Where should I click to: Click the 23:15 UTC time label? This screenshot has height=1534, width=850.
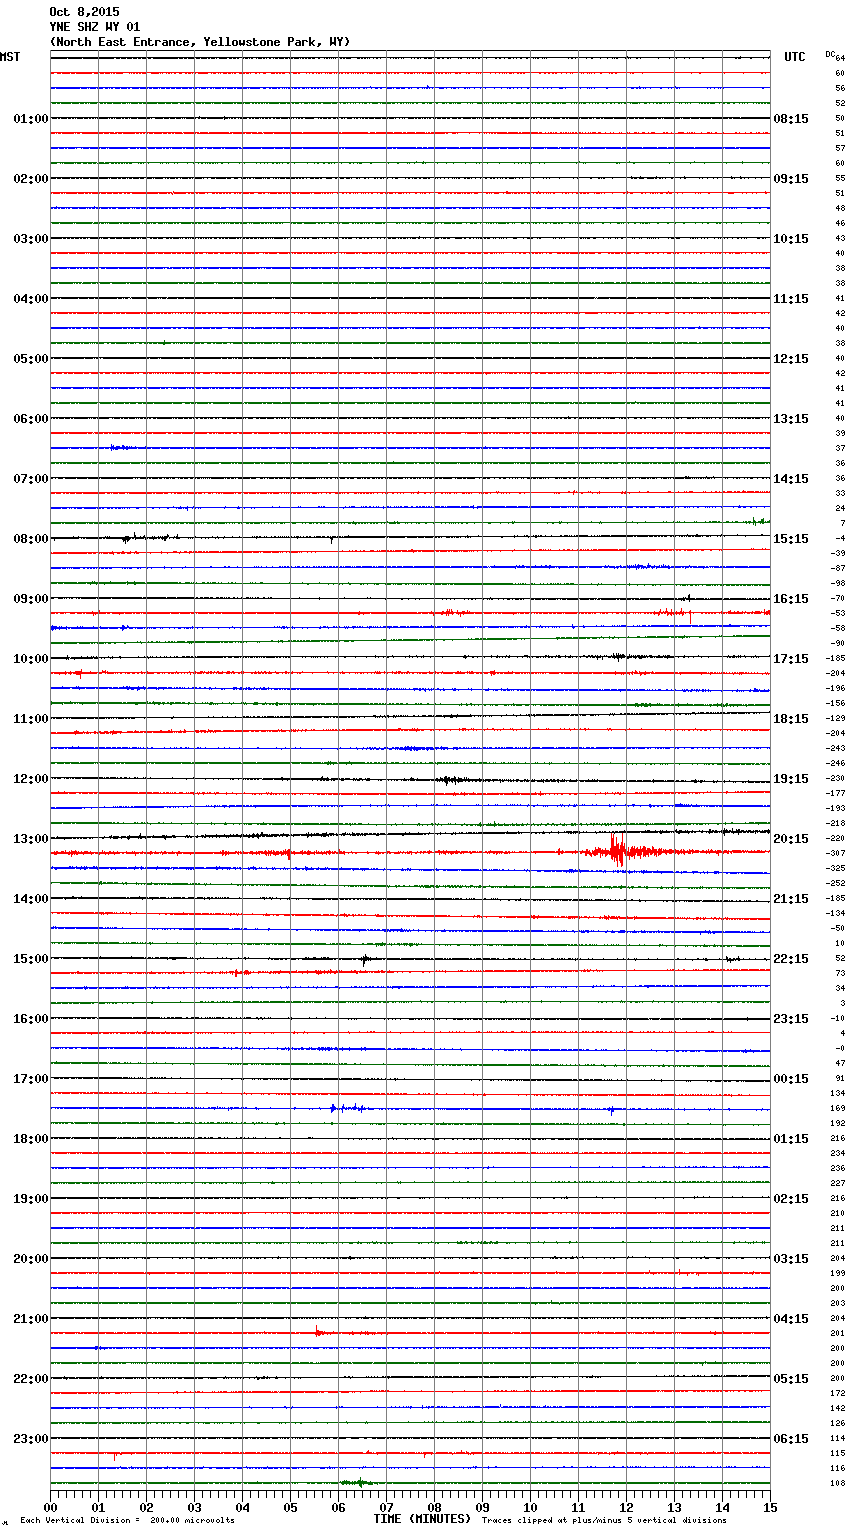coord(791,1019)
